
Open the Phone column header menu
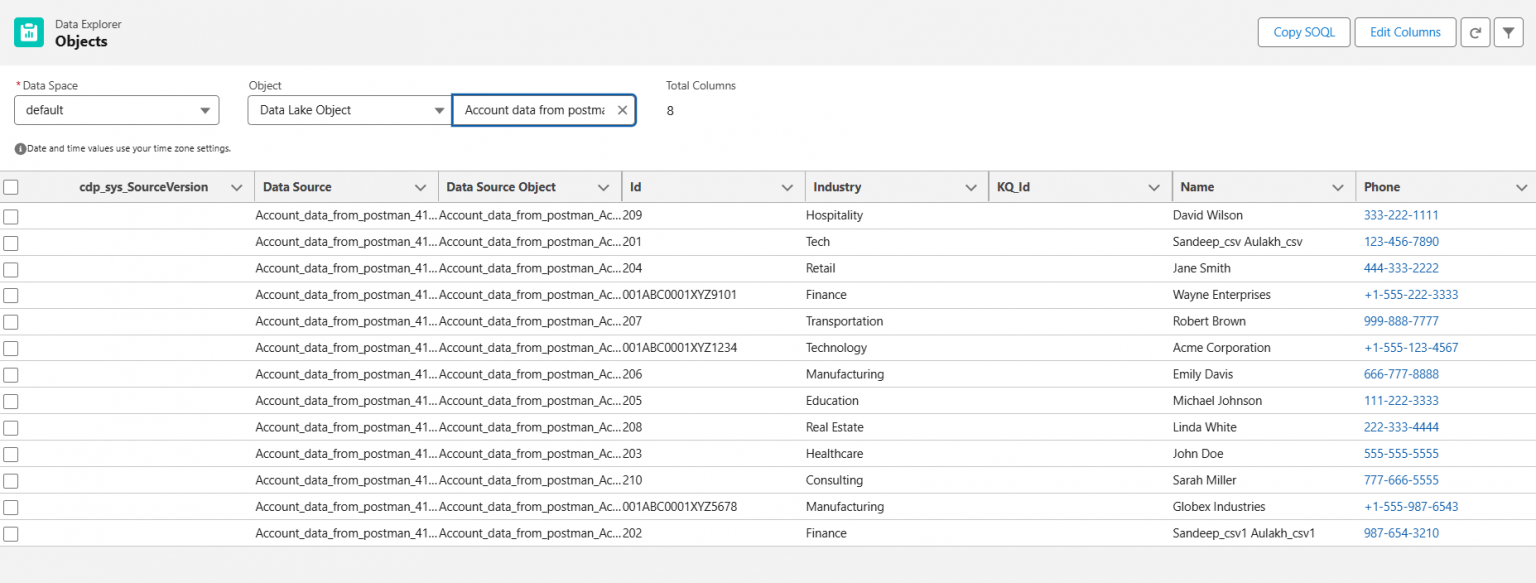tap(1521, 186)
